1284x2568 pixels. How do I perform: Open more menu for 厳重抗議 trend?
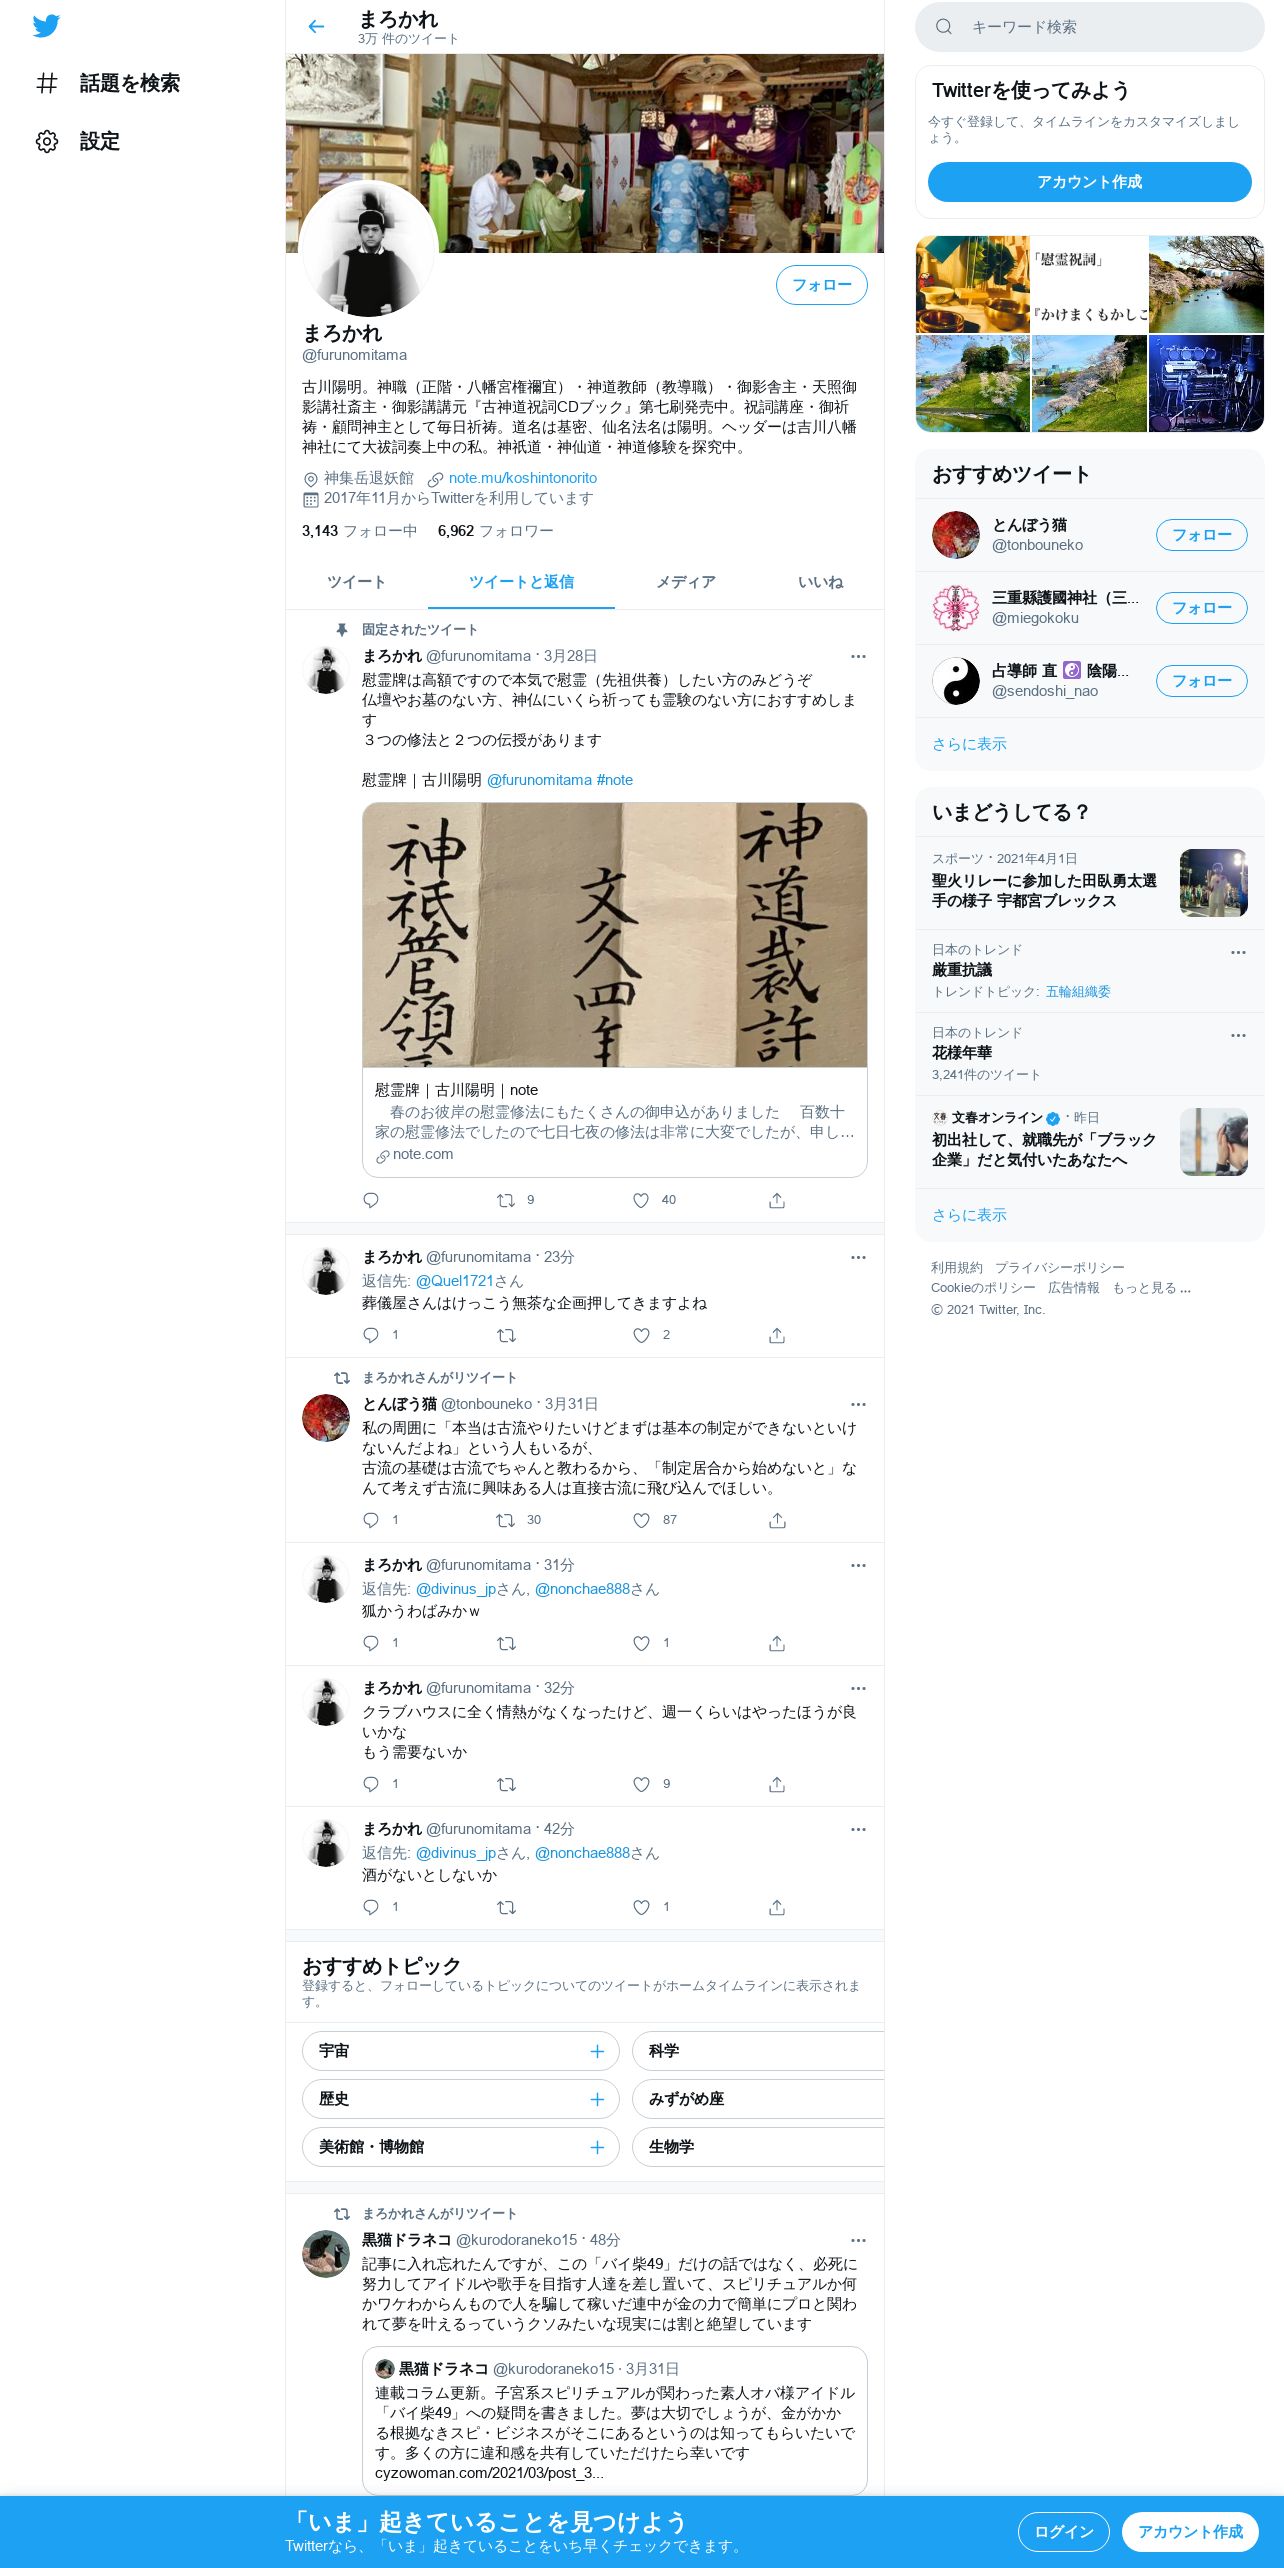click(1238, 952)
